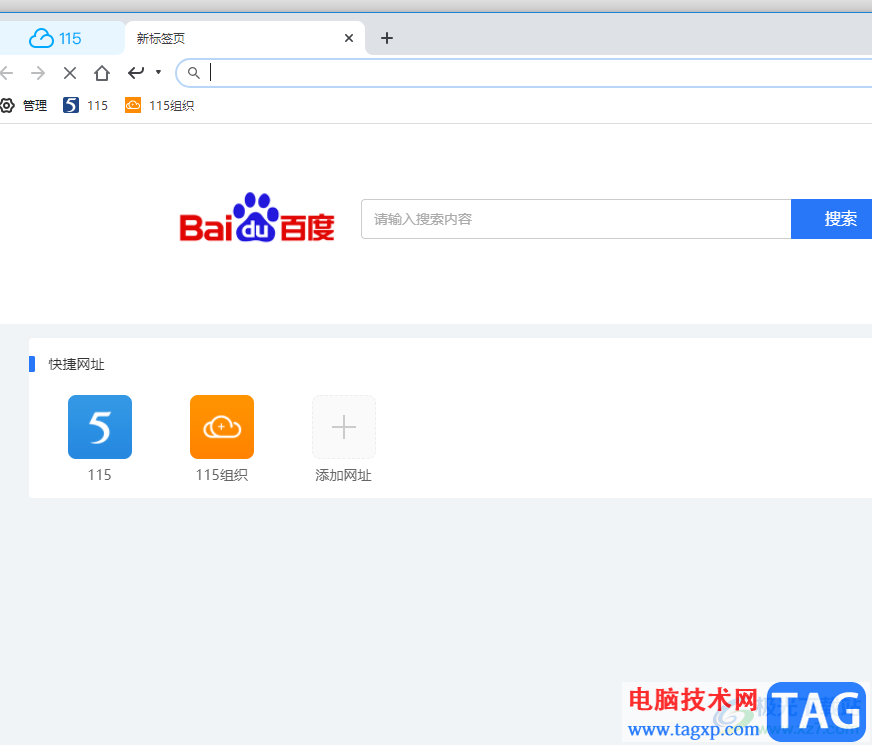
Task: Open the 115组织 orange cloud tile
Action: tap(222, 427)
